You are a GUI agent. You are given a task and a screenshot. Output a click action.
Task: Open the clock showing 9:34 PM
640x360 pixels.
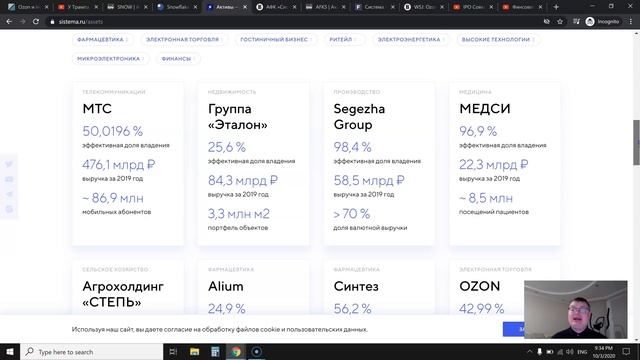coord(603,351)
